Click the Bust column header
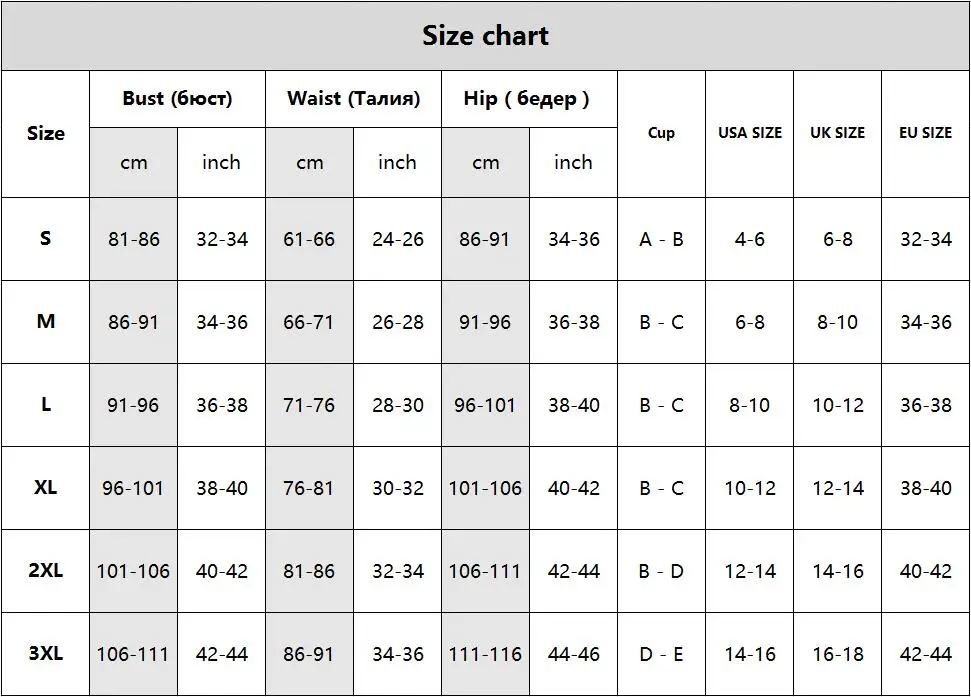Screen dimensions: 971x697 pos(177,99)
